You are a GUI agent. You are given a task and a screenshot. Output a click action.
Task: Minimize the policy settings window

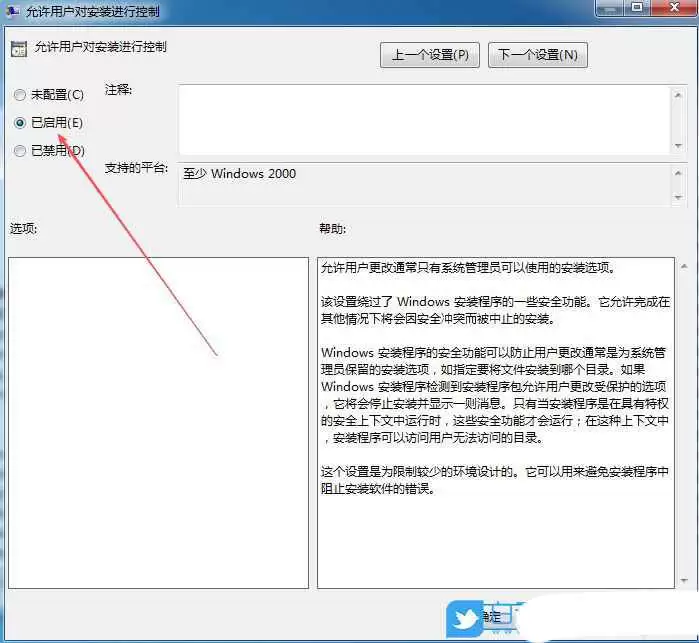coord(610,8)
